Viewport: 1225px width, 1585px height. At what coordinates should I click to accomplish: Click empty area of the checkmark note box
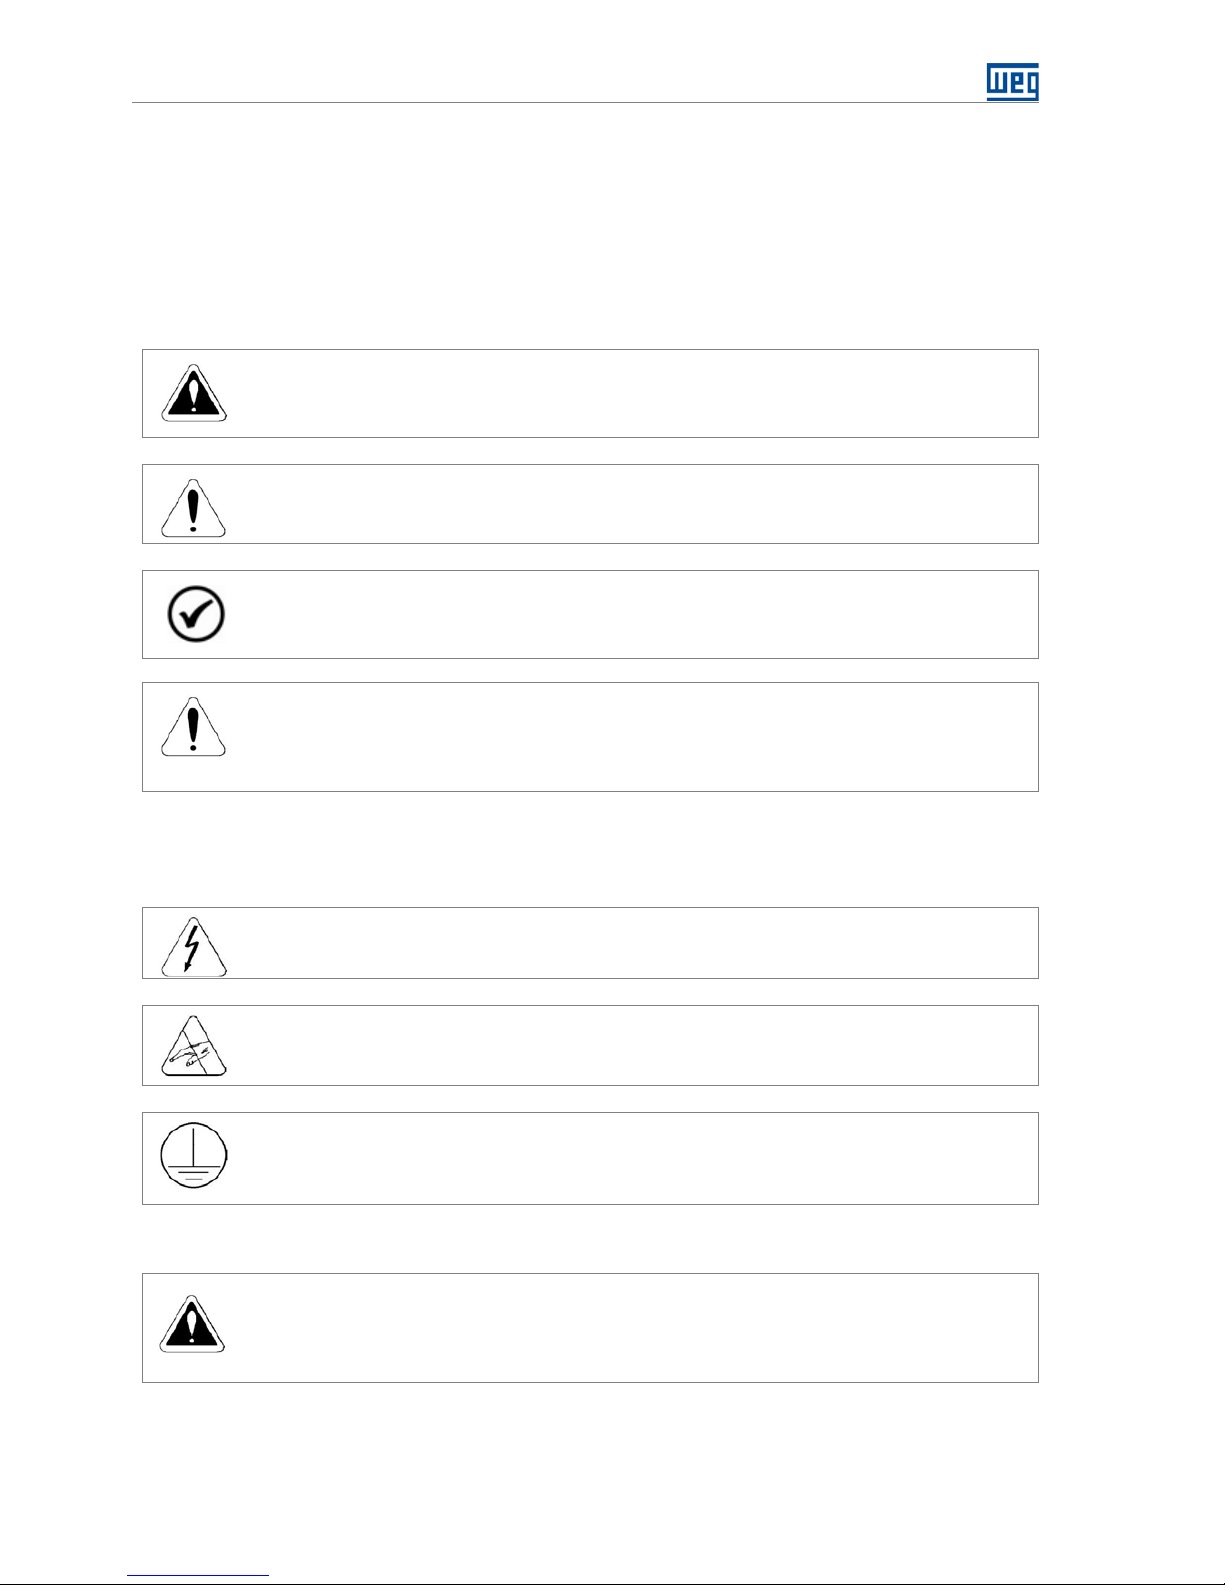[630, 614]
